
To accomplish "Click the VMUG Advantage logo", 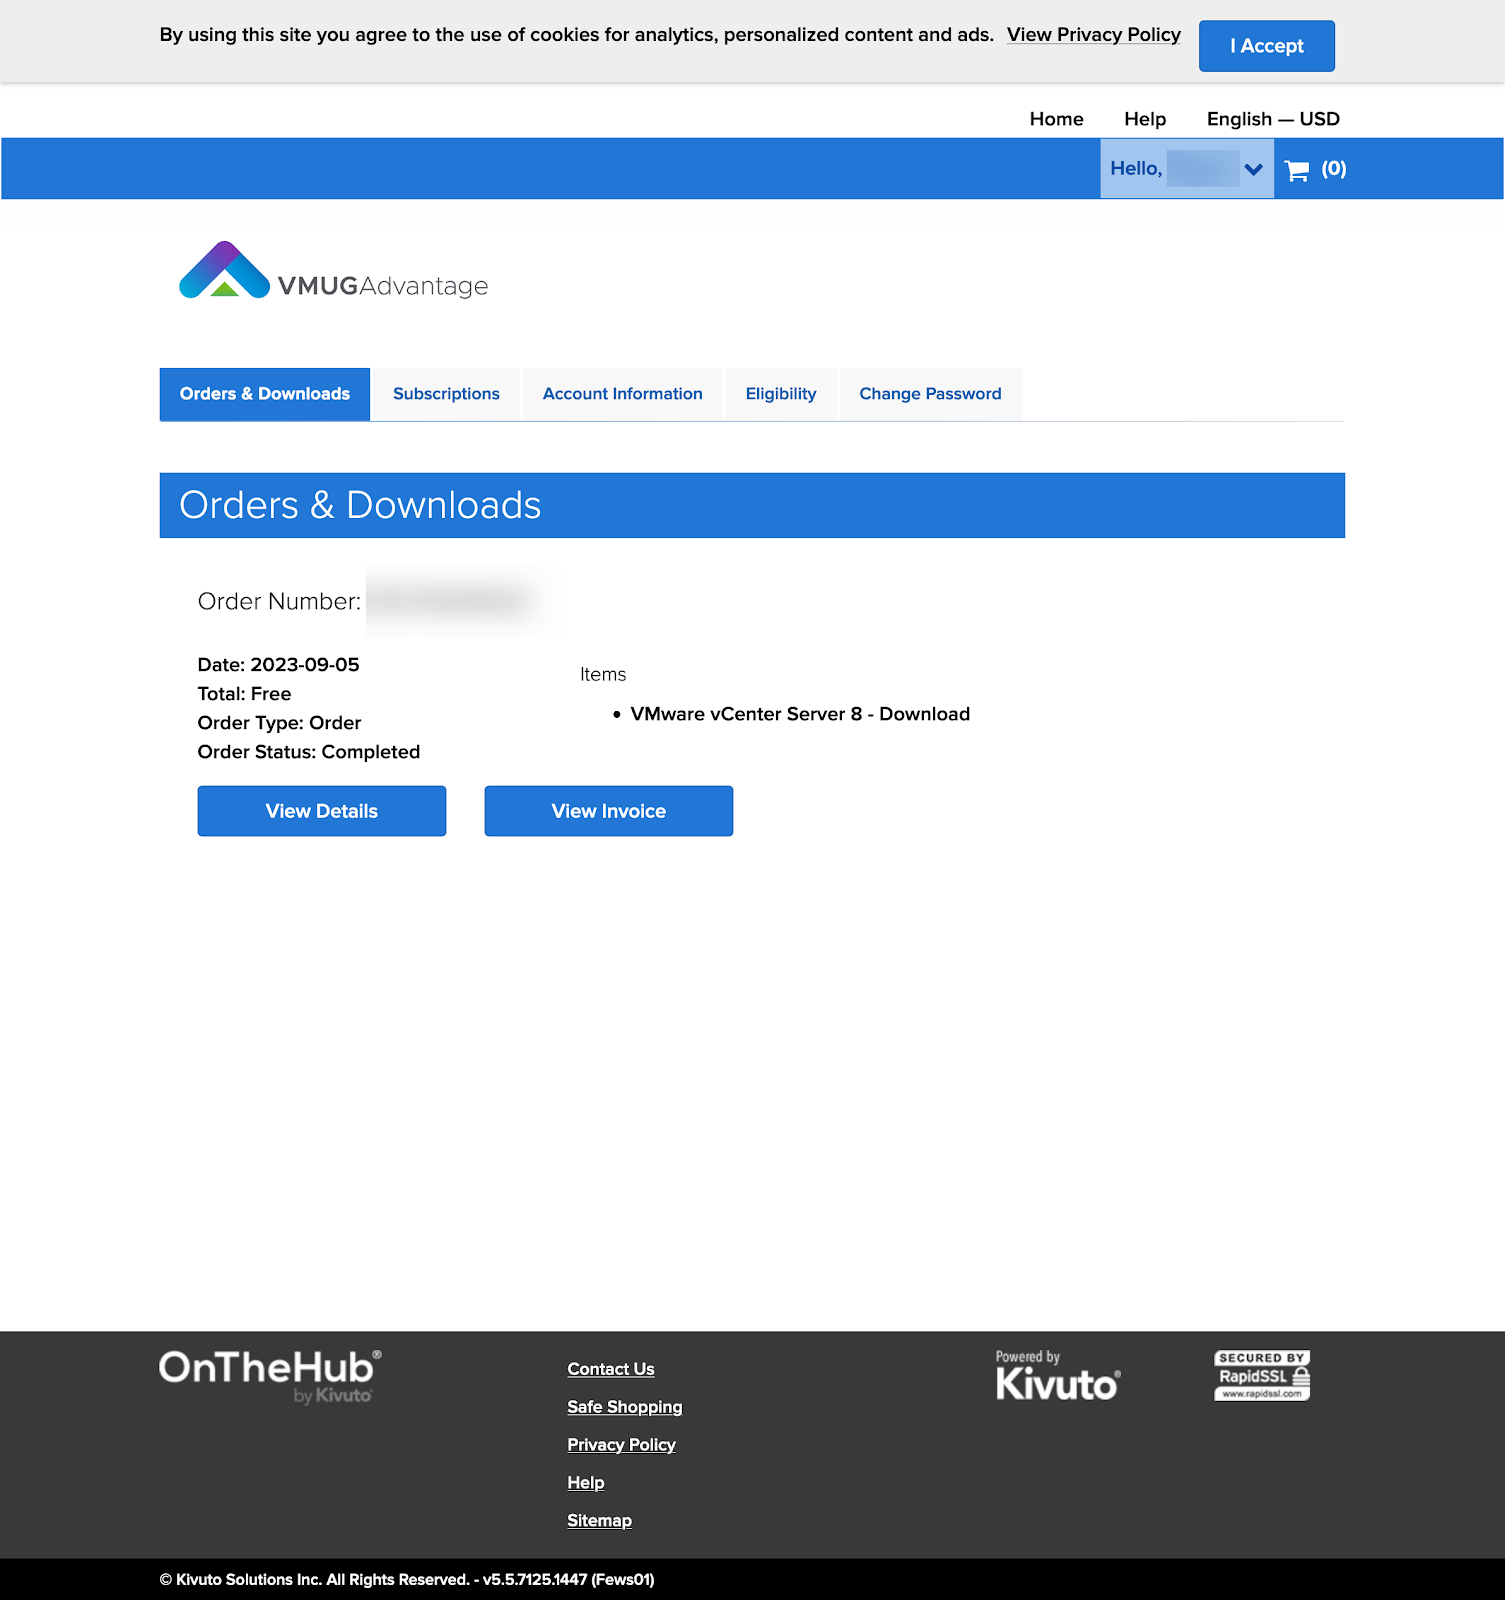I will point(334,270).
